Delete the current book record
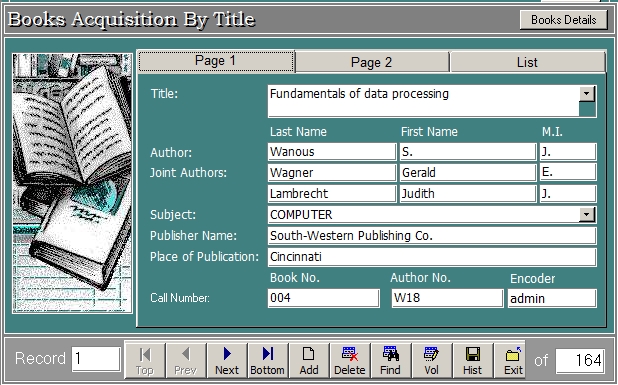618x385 pixels. (350, 361)
